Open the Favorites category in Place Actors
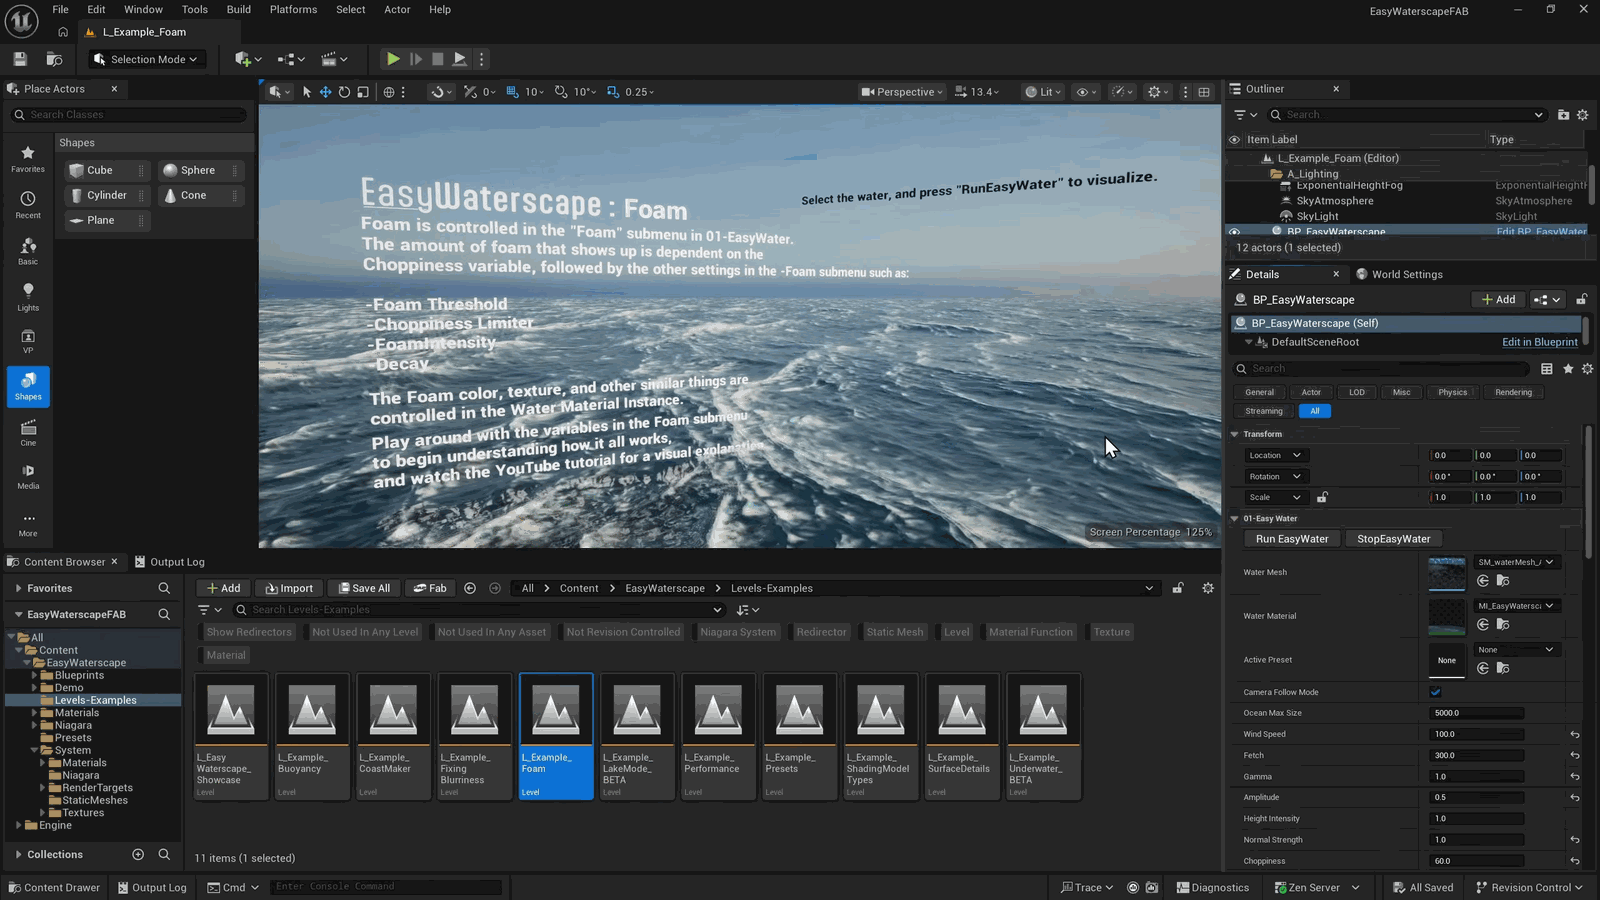Screen dimensions: 1600x900 (28, 159)
